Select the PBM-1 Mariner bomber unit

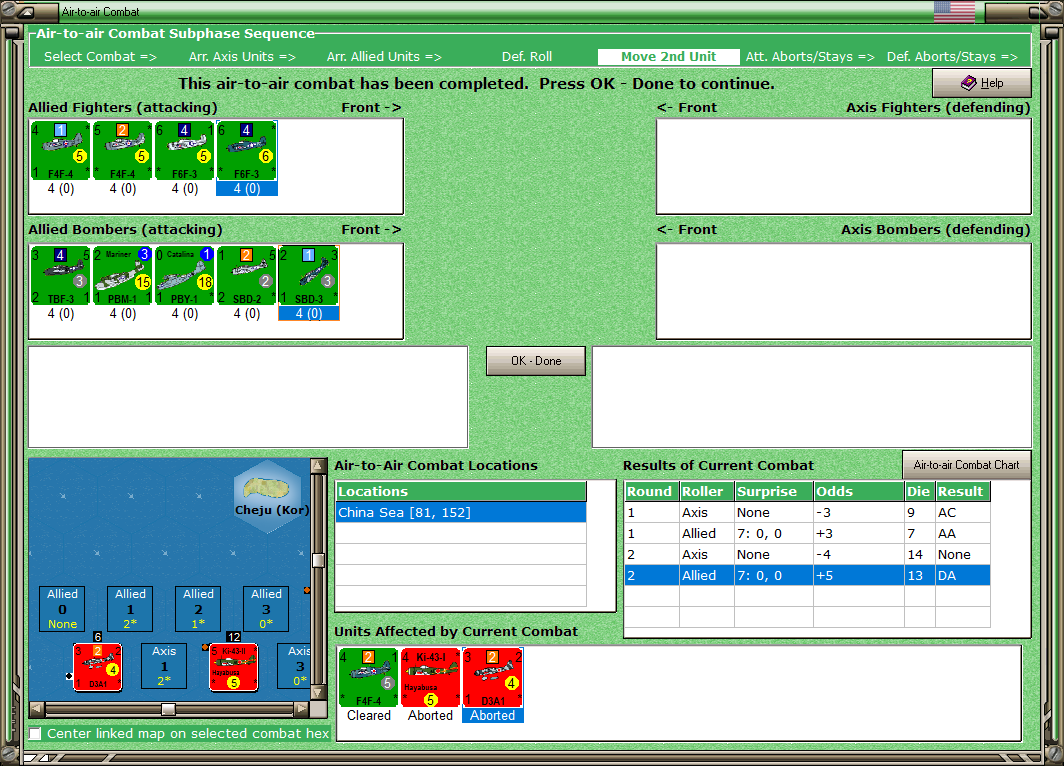122,275
